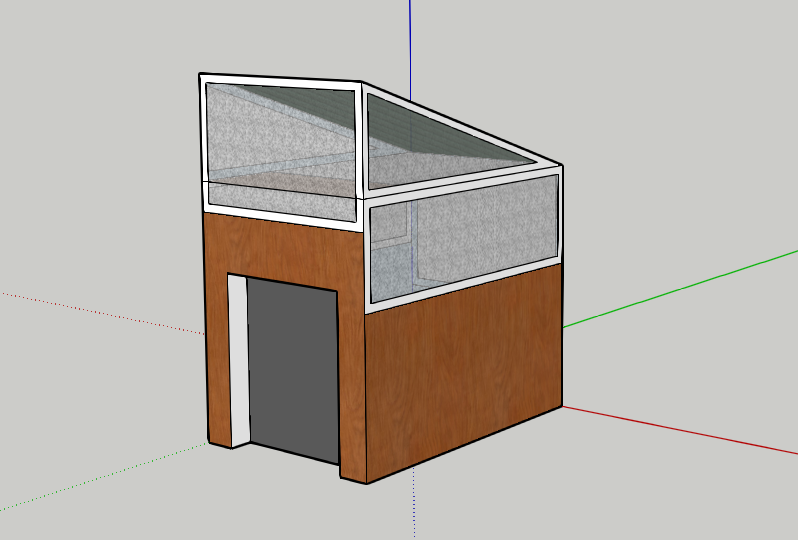798x540 pixels.
Task: Click the solid blue axis above the model
Action: coord(410,49)
